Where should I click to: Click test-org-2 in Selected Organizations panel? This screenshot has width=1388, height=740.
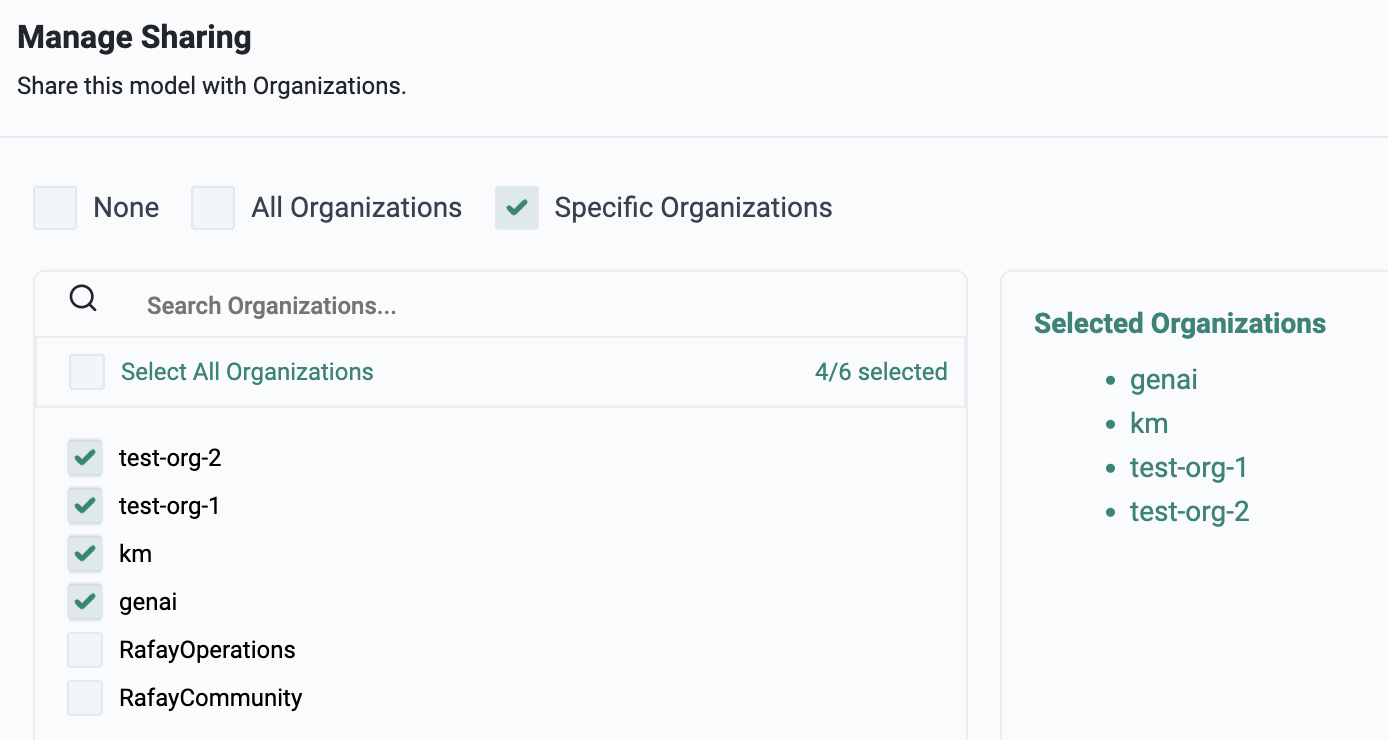pos(1189,512)
